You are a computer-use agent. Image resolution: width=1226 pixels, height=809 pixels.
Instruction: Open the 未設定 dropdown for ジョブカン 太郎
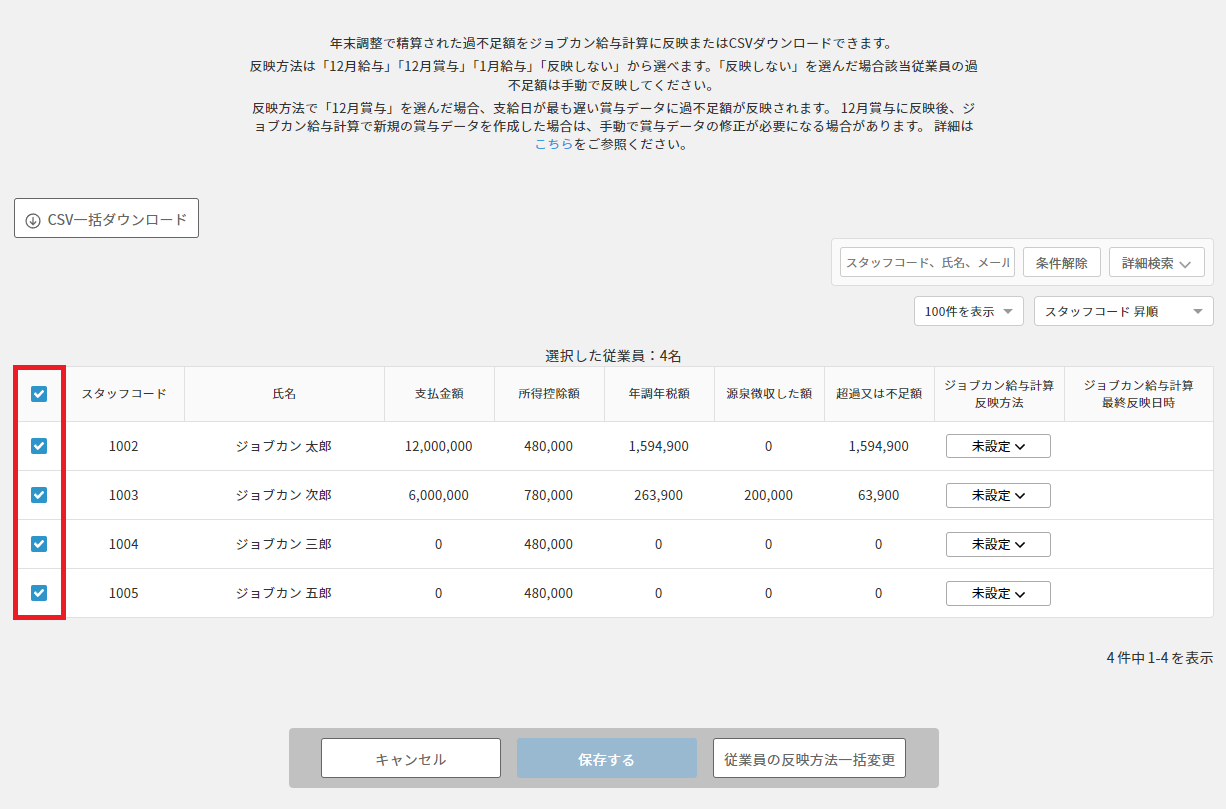[x=998, y=446]
